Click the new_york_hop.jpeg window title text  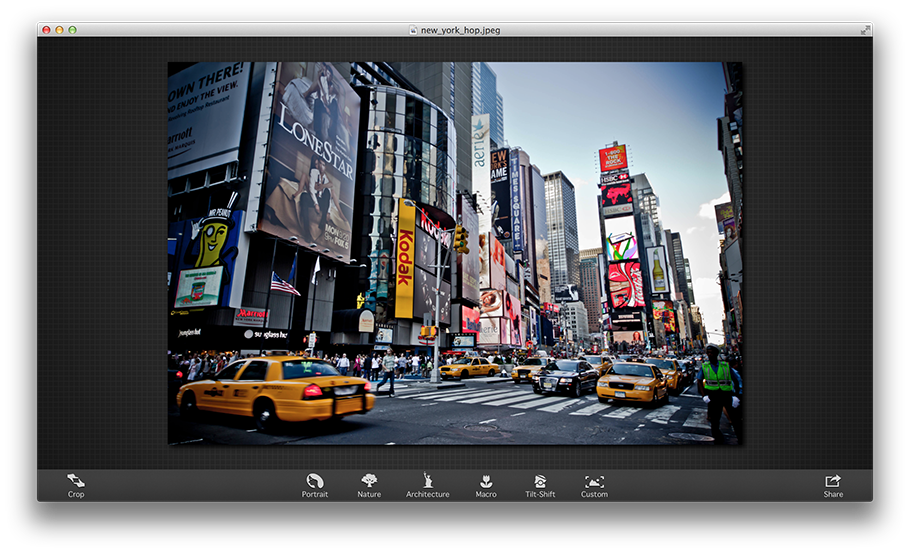pos(460,30)
